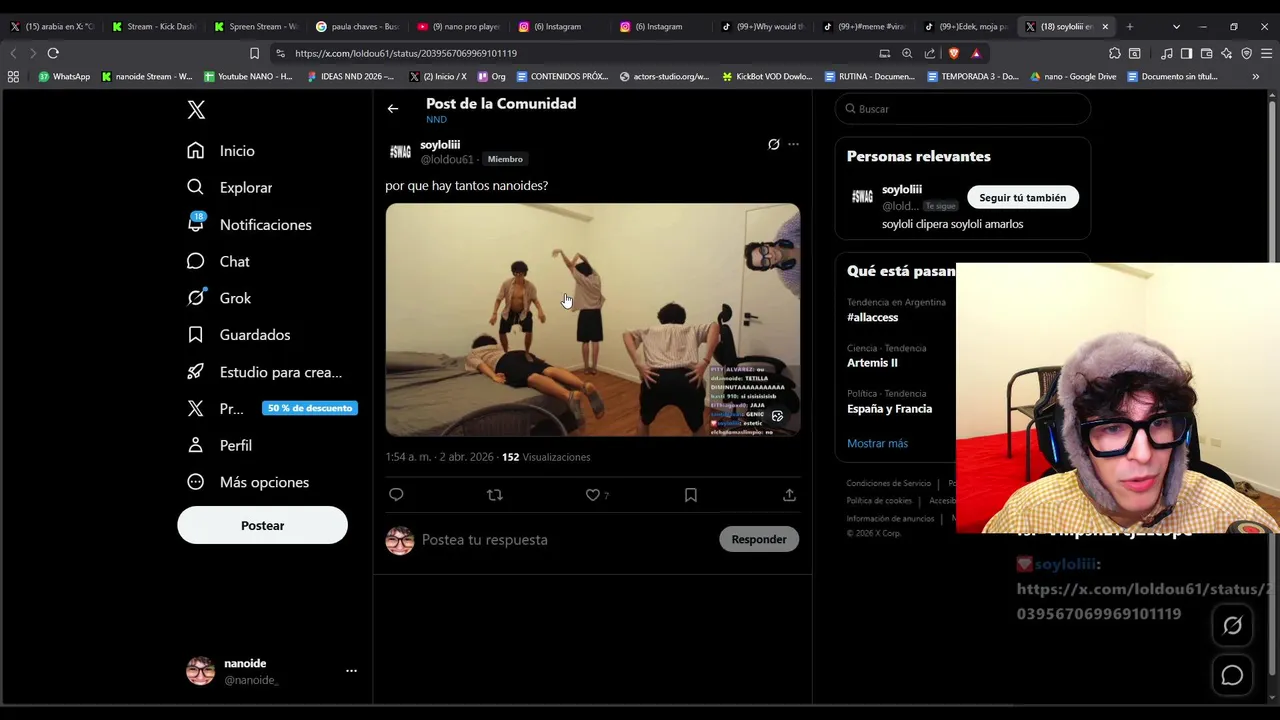The width and height of the screenshot is (1280, 720).
Task: Open the #allaccess trend
Action: click(872, 318)
